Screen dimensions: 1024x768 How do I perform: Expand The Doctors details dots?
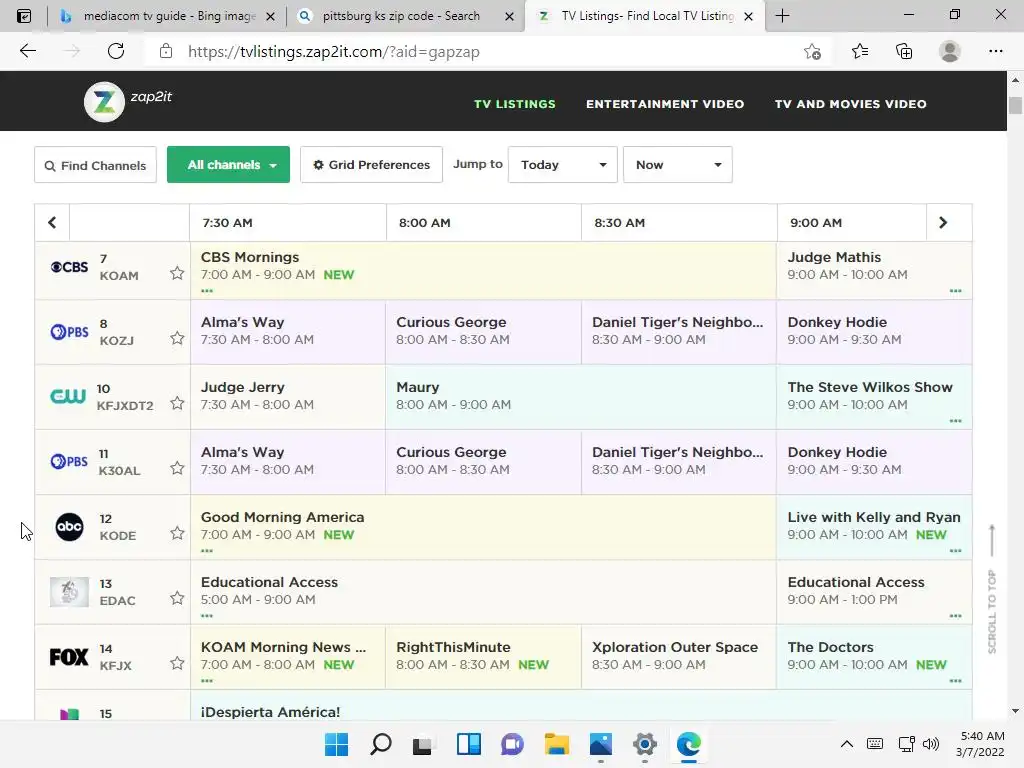click(x=955, y=680)
